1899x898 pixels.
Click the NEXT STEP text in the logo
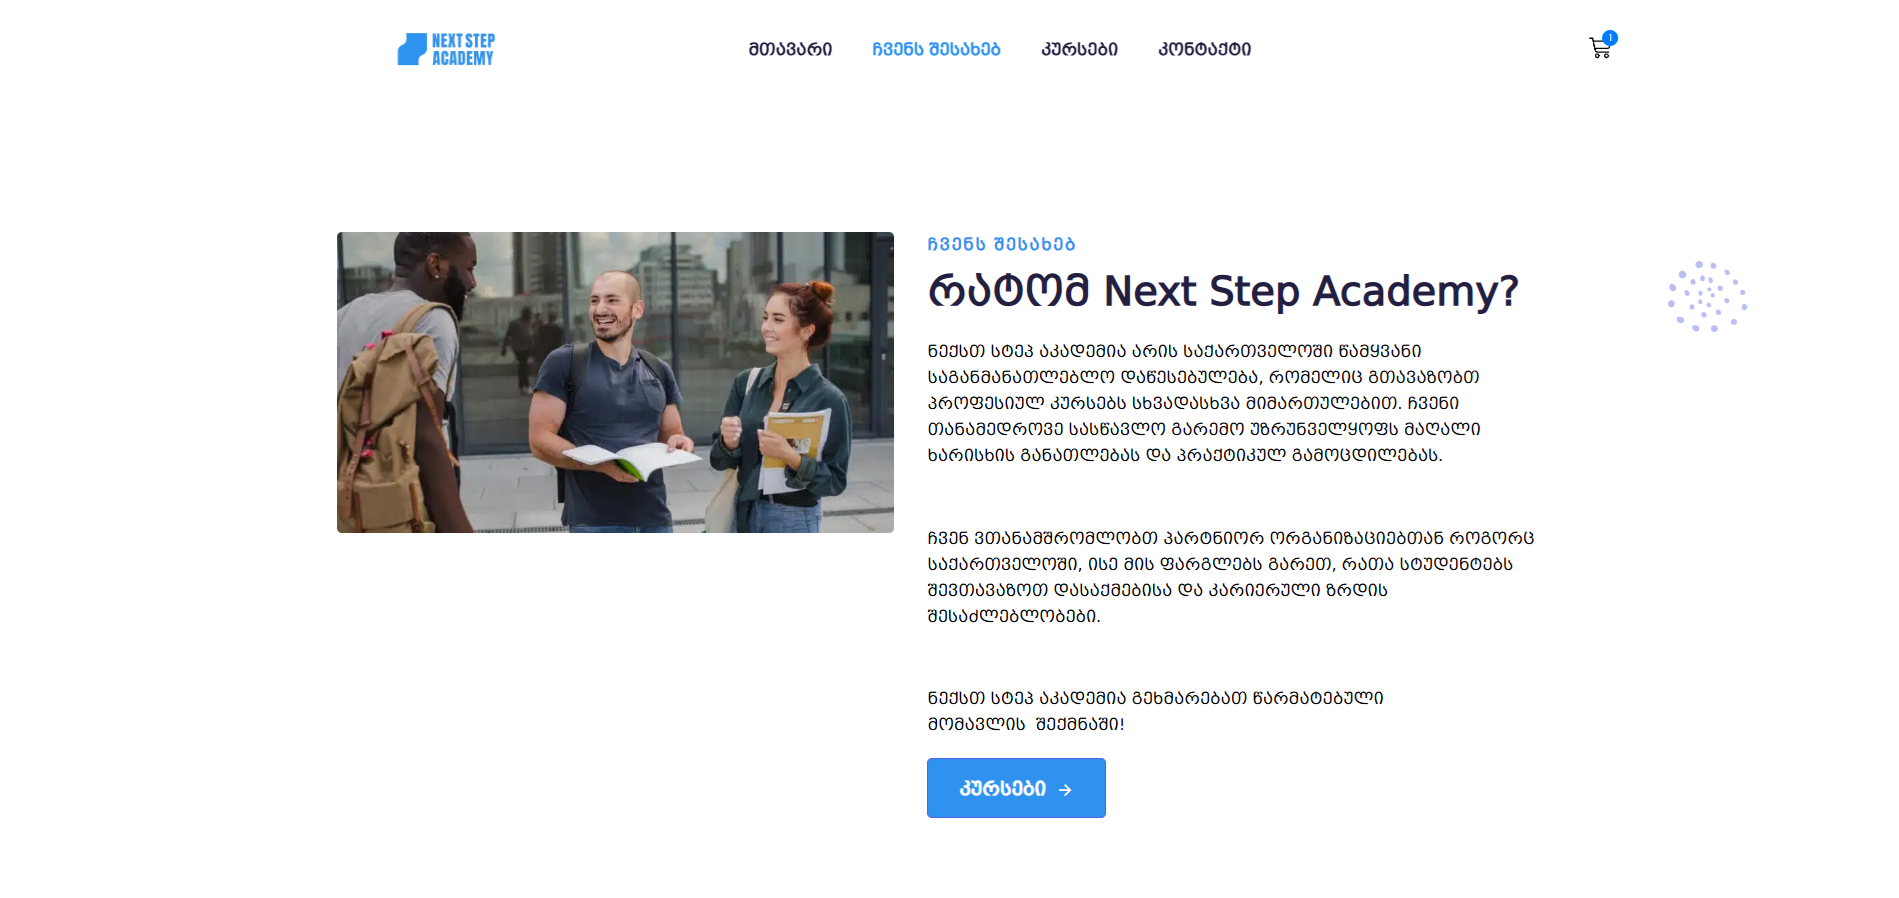point(463,41)
